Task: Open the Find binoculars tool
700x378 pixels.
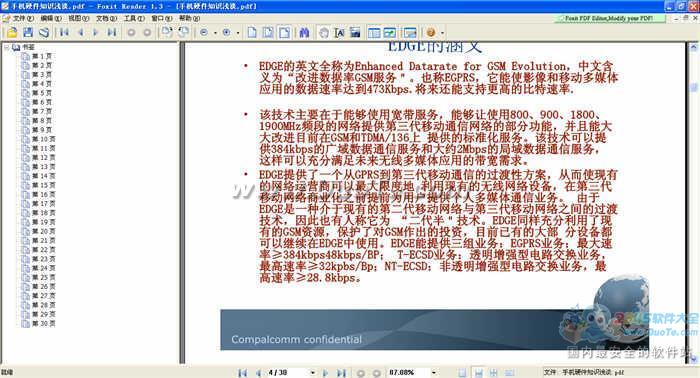Action: 304,33
